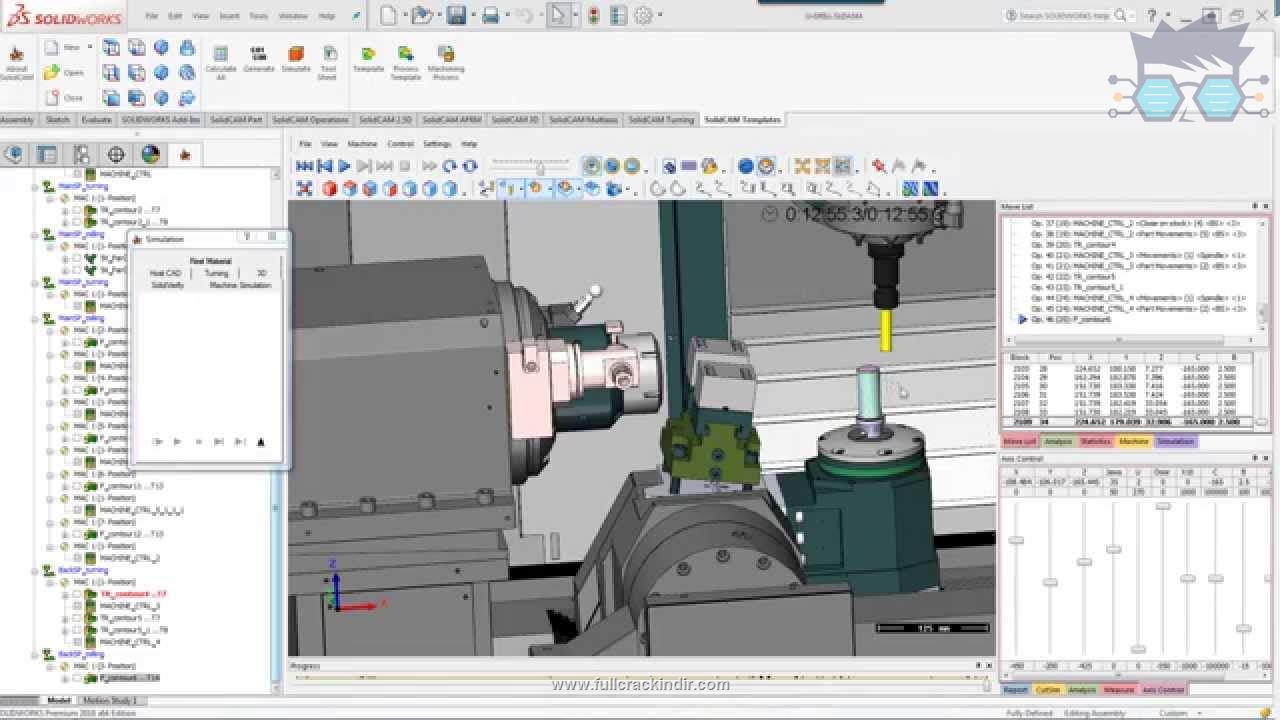Select SolidVerify in the Simulation dialog
Image resolution: width=1280 pixels, height=720 pixels.
pyautogui.click(x=167, y=285)
